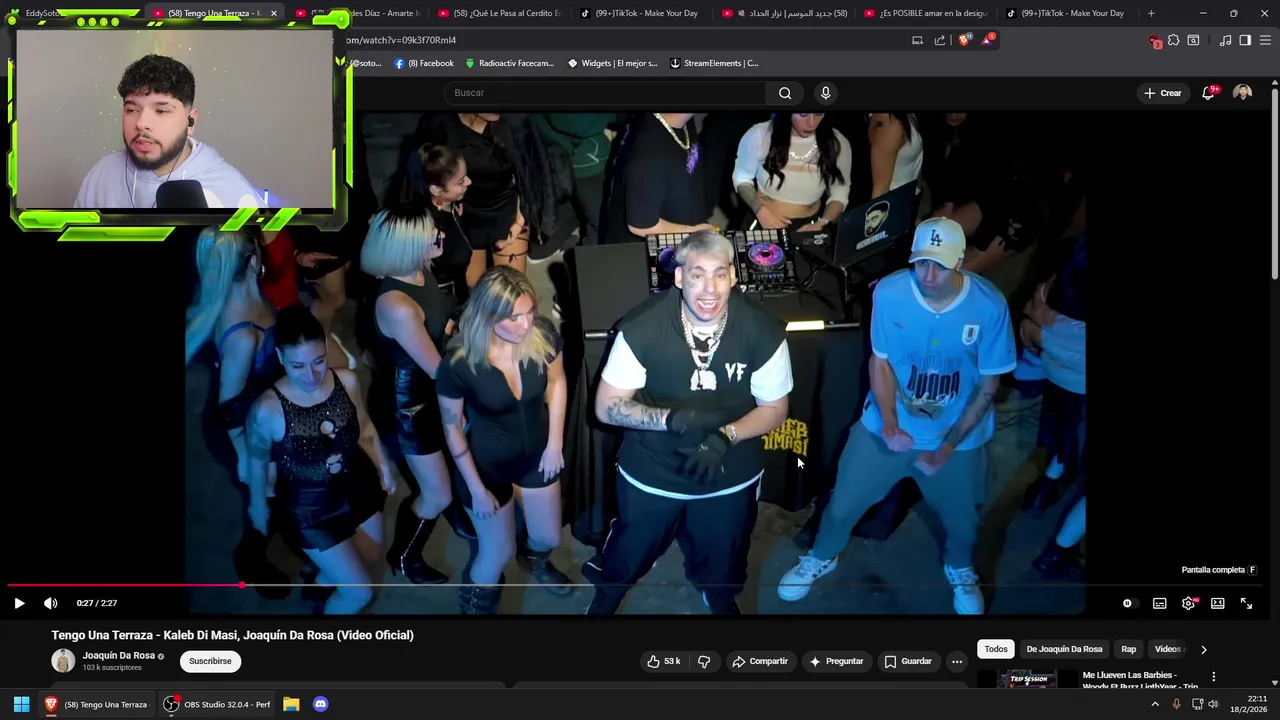1280x720 pixels.
Task: Open the StreamElements bookmark
Action: pos(714,63)
